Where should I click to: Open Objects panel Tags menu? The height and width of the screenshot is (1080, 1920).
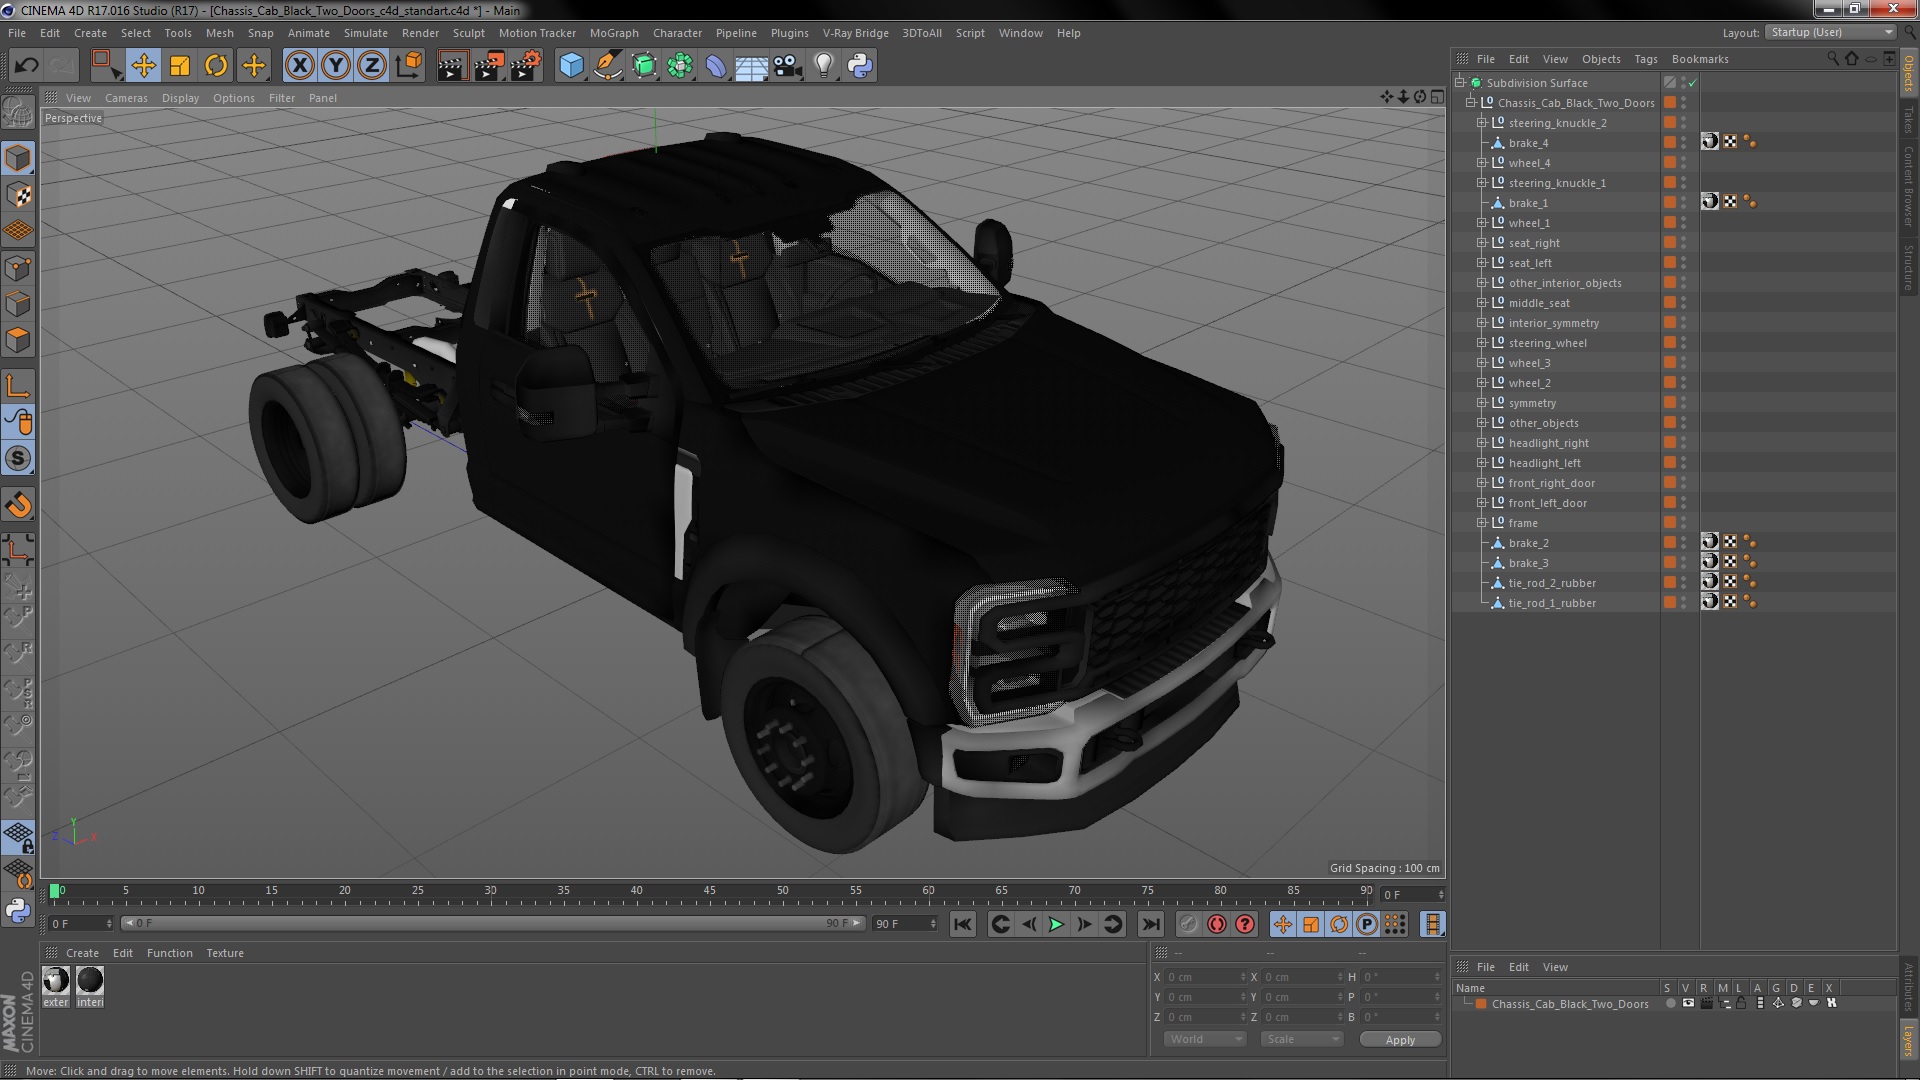(x=1645, y=59)
